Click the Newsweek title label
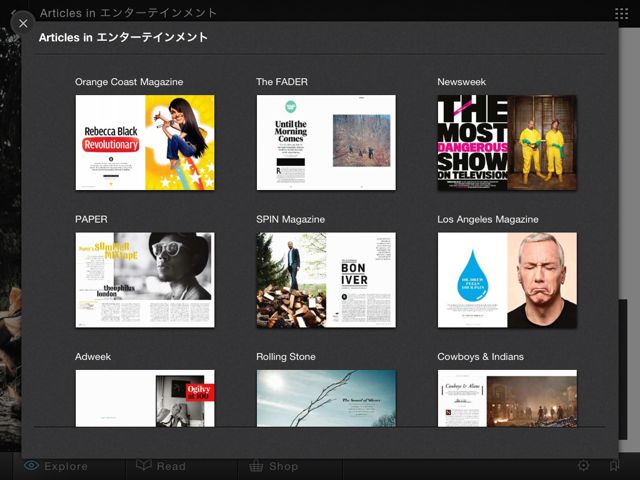The image size is (640, 480). 462,82
